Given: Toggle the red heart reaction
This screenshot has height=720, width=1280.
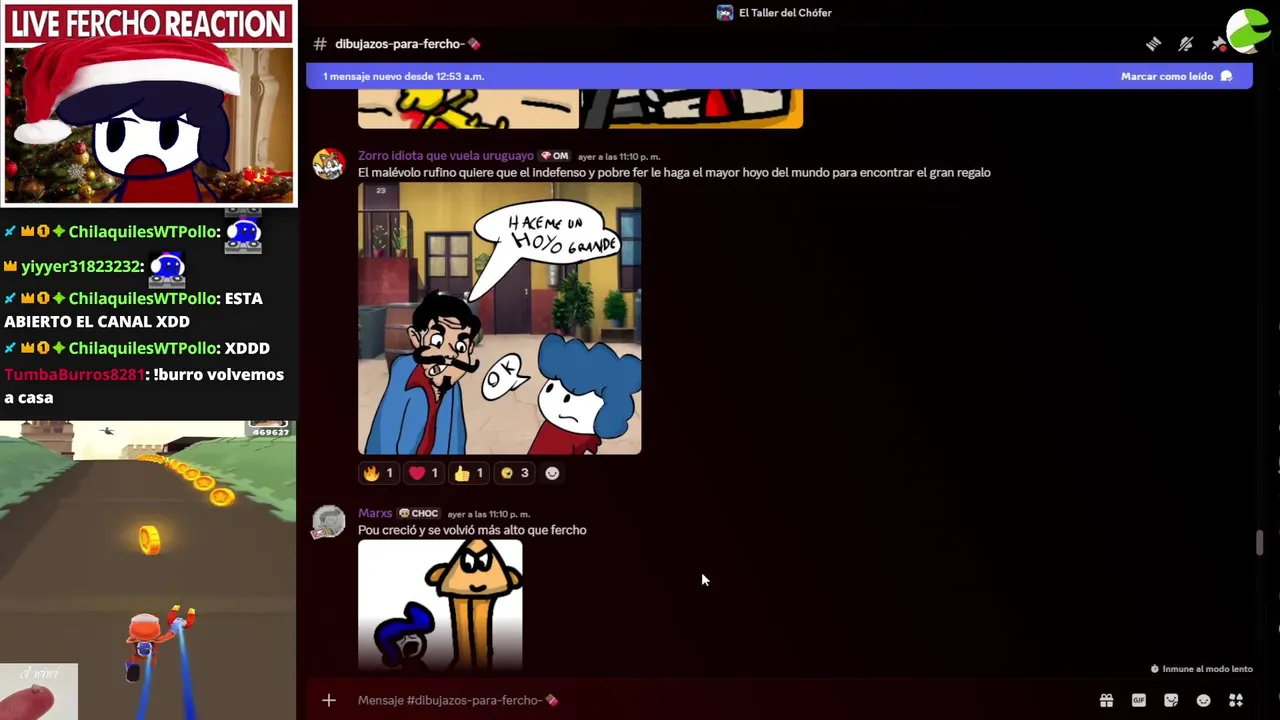Looking at the screenshot, I should pos(424,473).
